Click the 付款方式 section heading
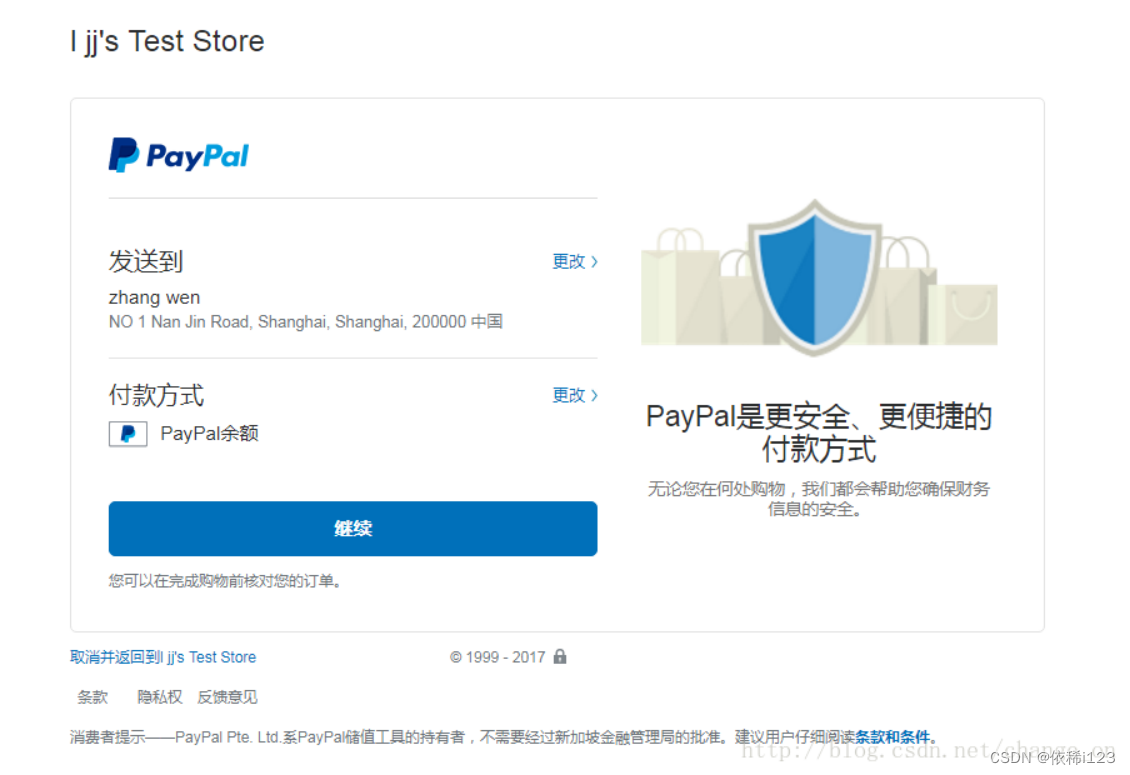 click(156, 395)
